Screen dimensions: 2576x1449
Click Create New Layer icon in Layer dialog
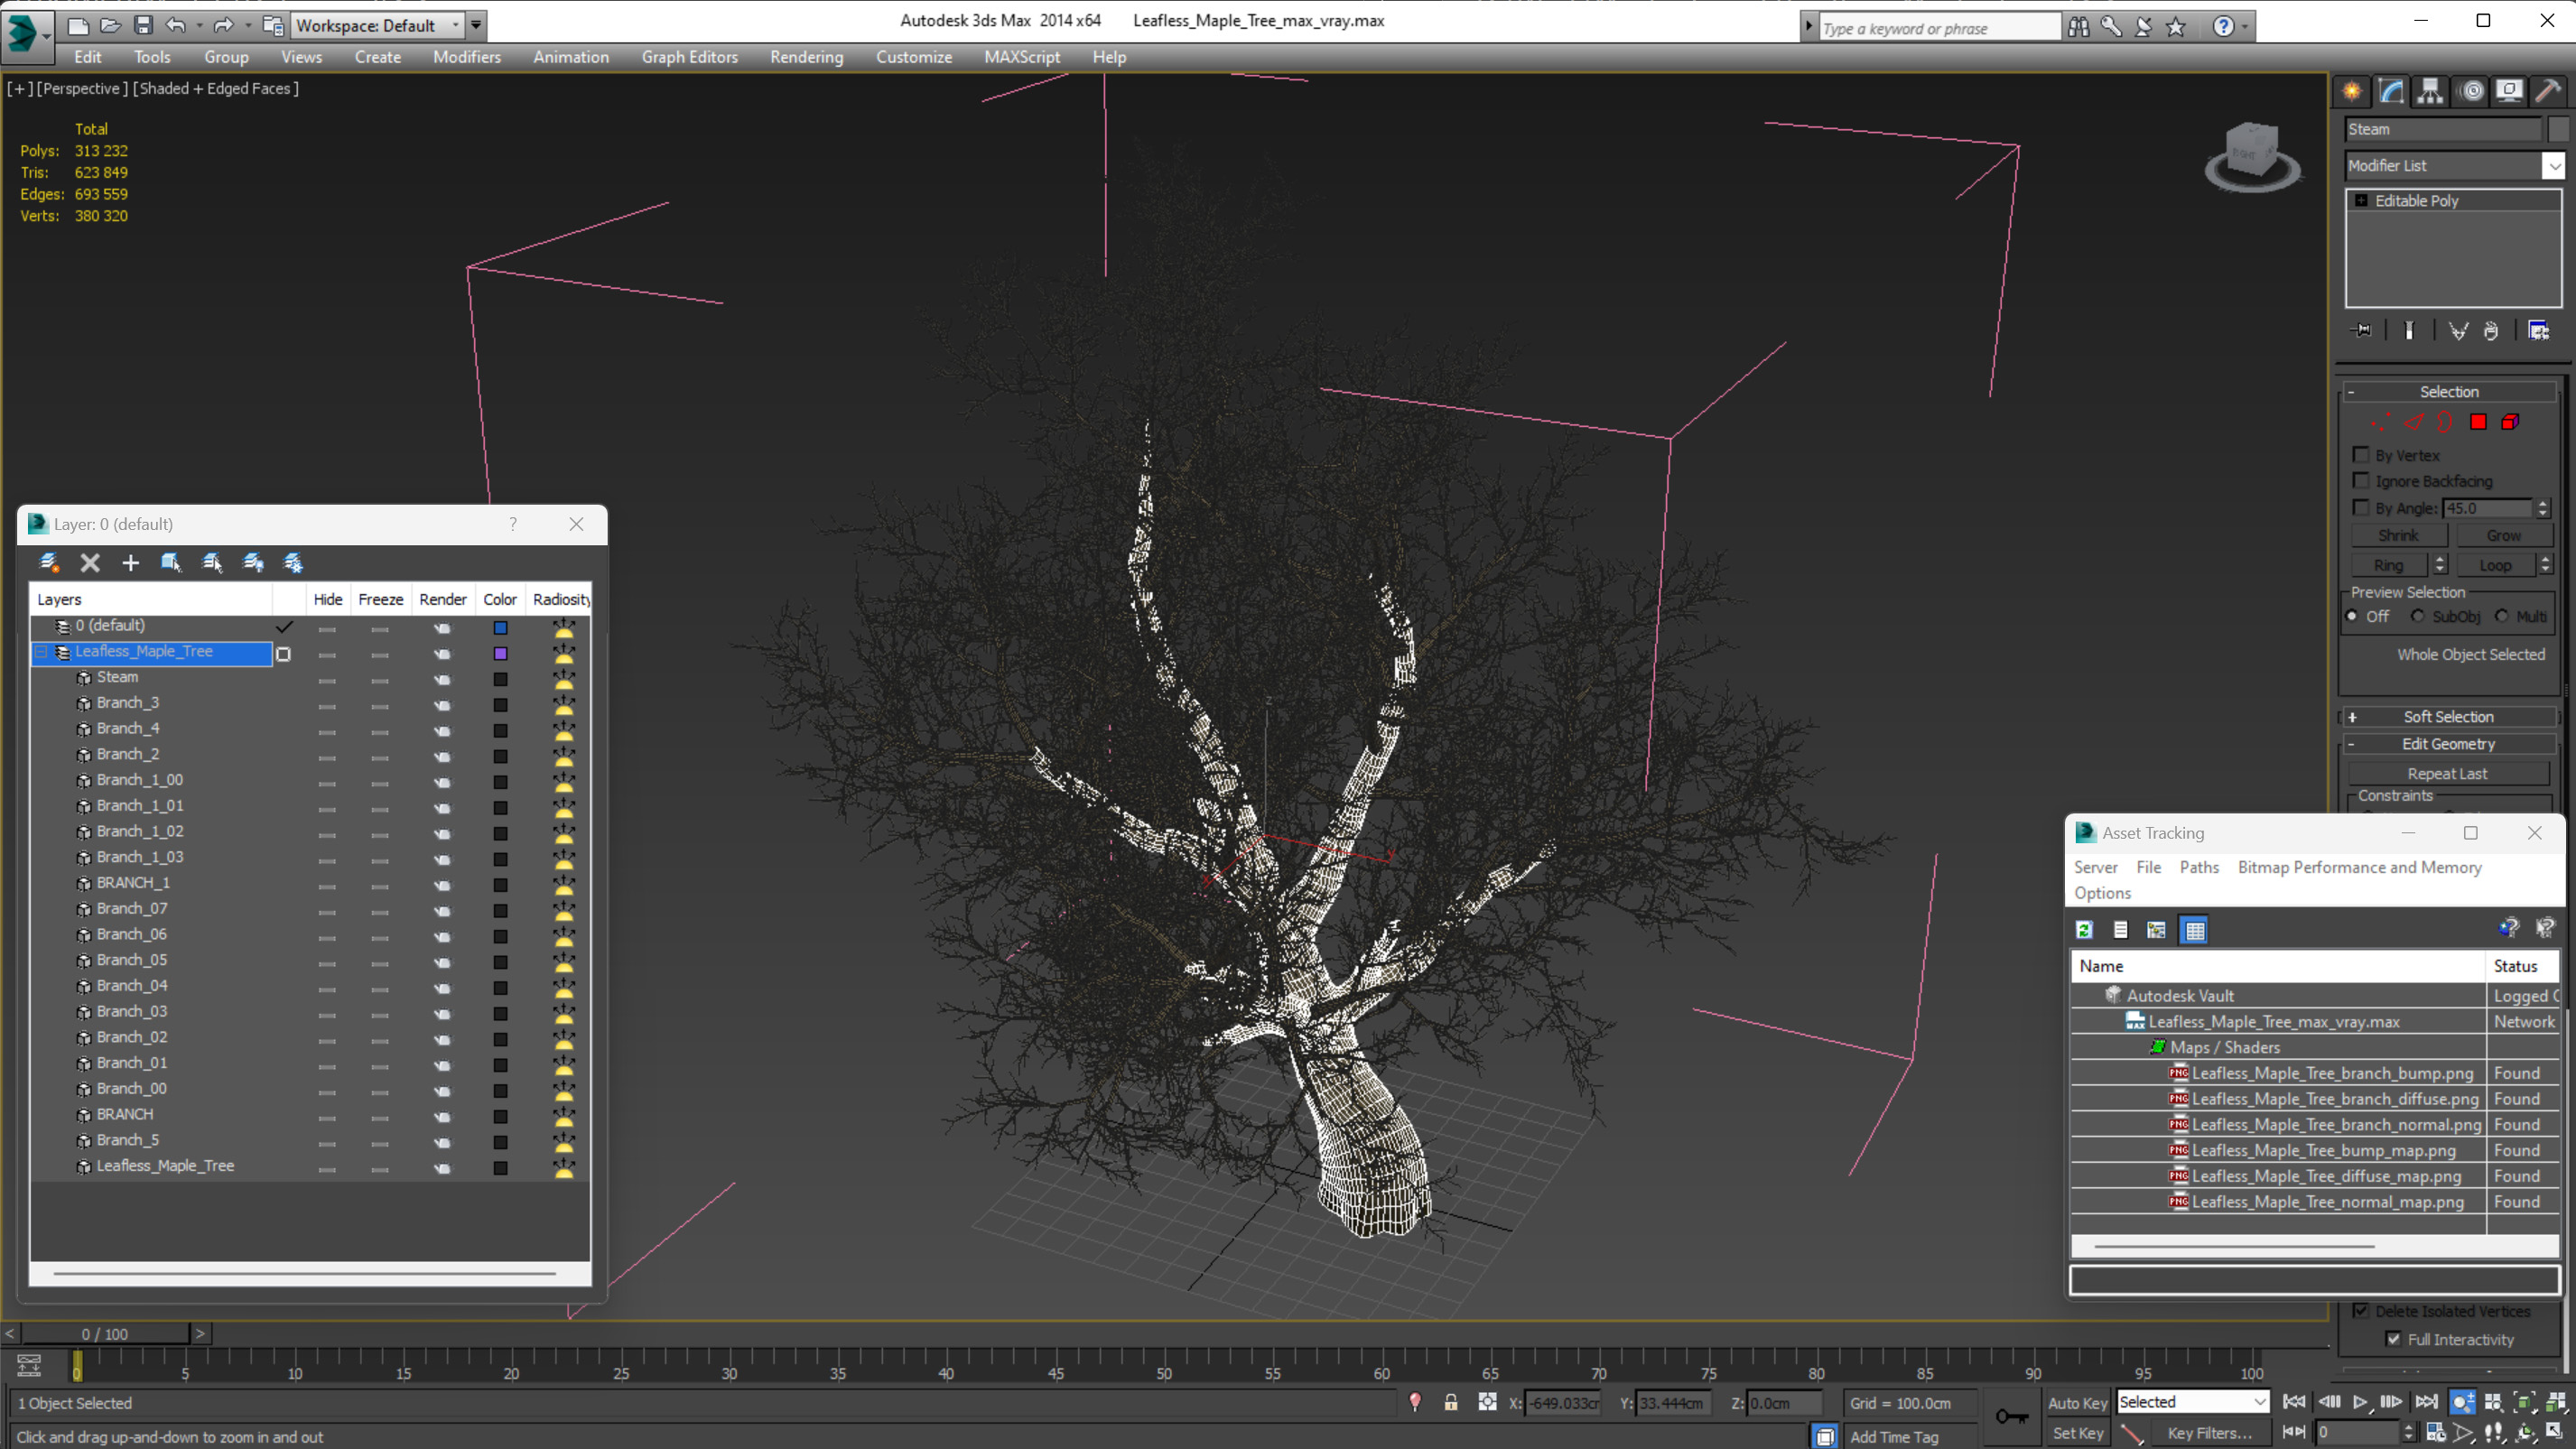[49, 563]
